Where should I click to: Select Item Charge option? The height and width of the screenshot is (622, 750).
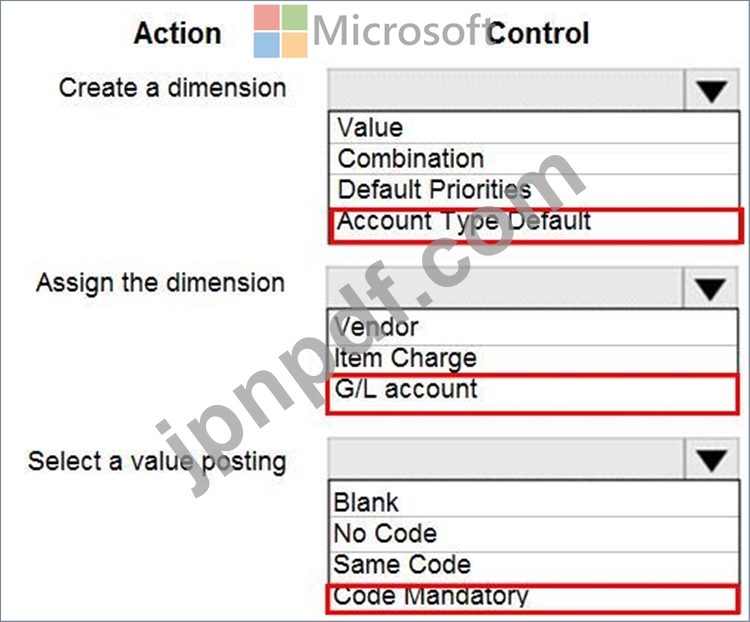533,359
